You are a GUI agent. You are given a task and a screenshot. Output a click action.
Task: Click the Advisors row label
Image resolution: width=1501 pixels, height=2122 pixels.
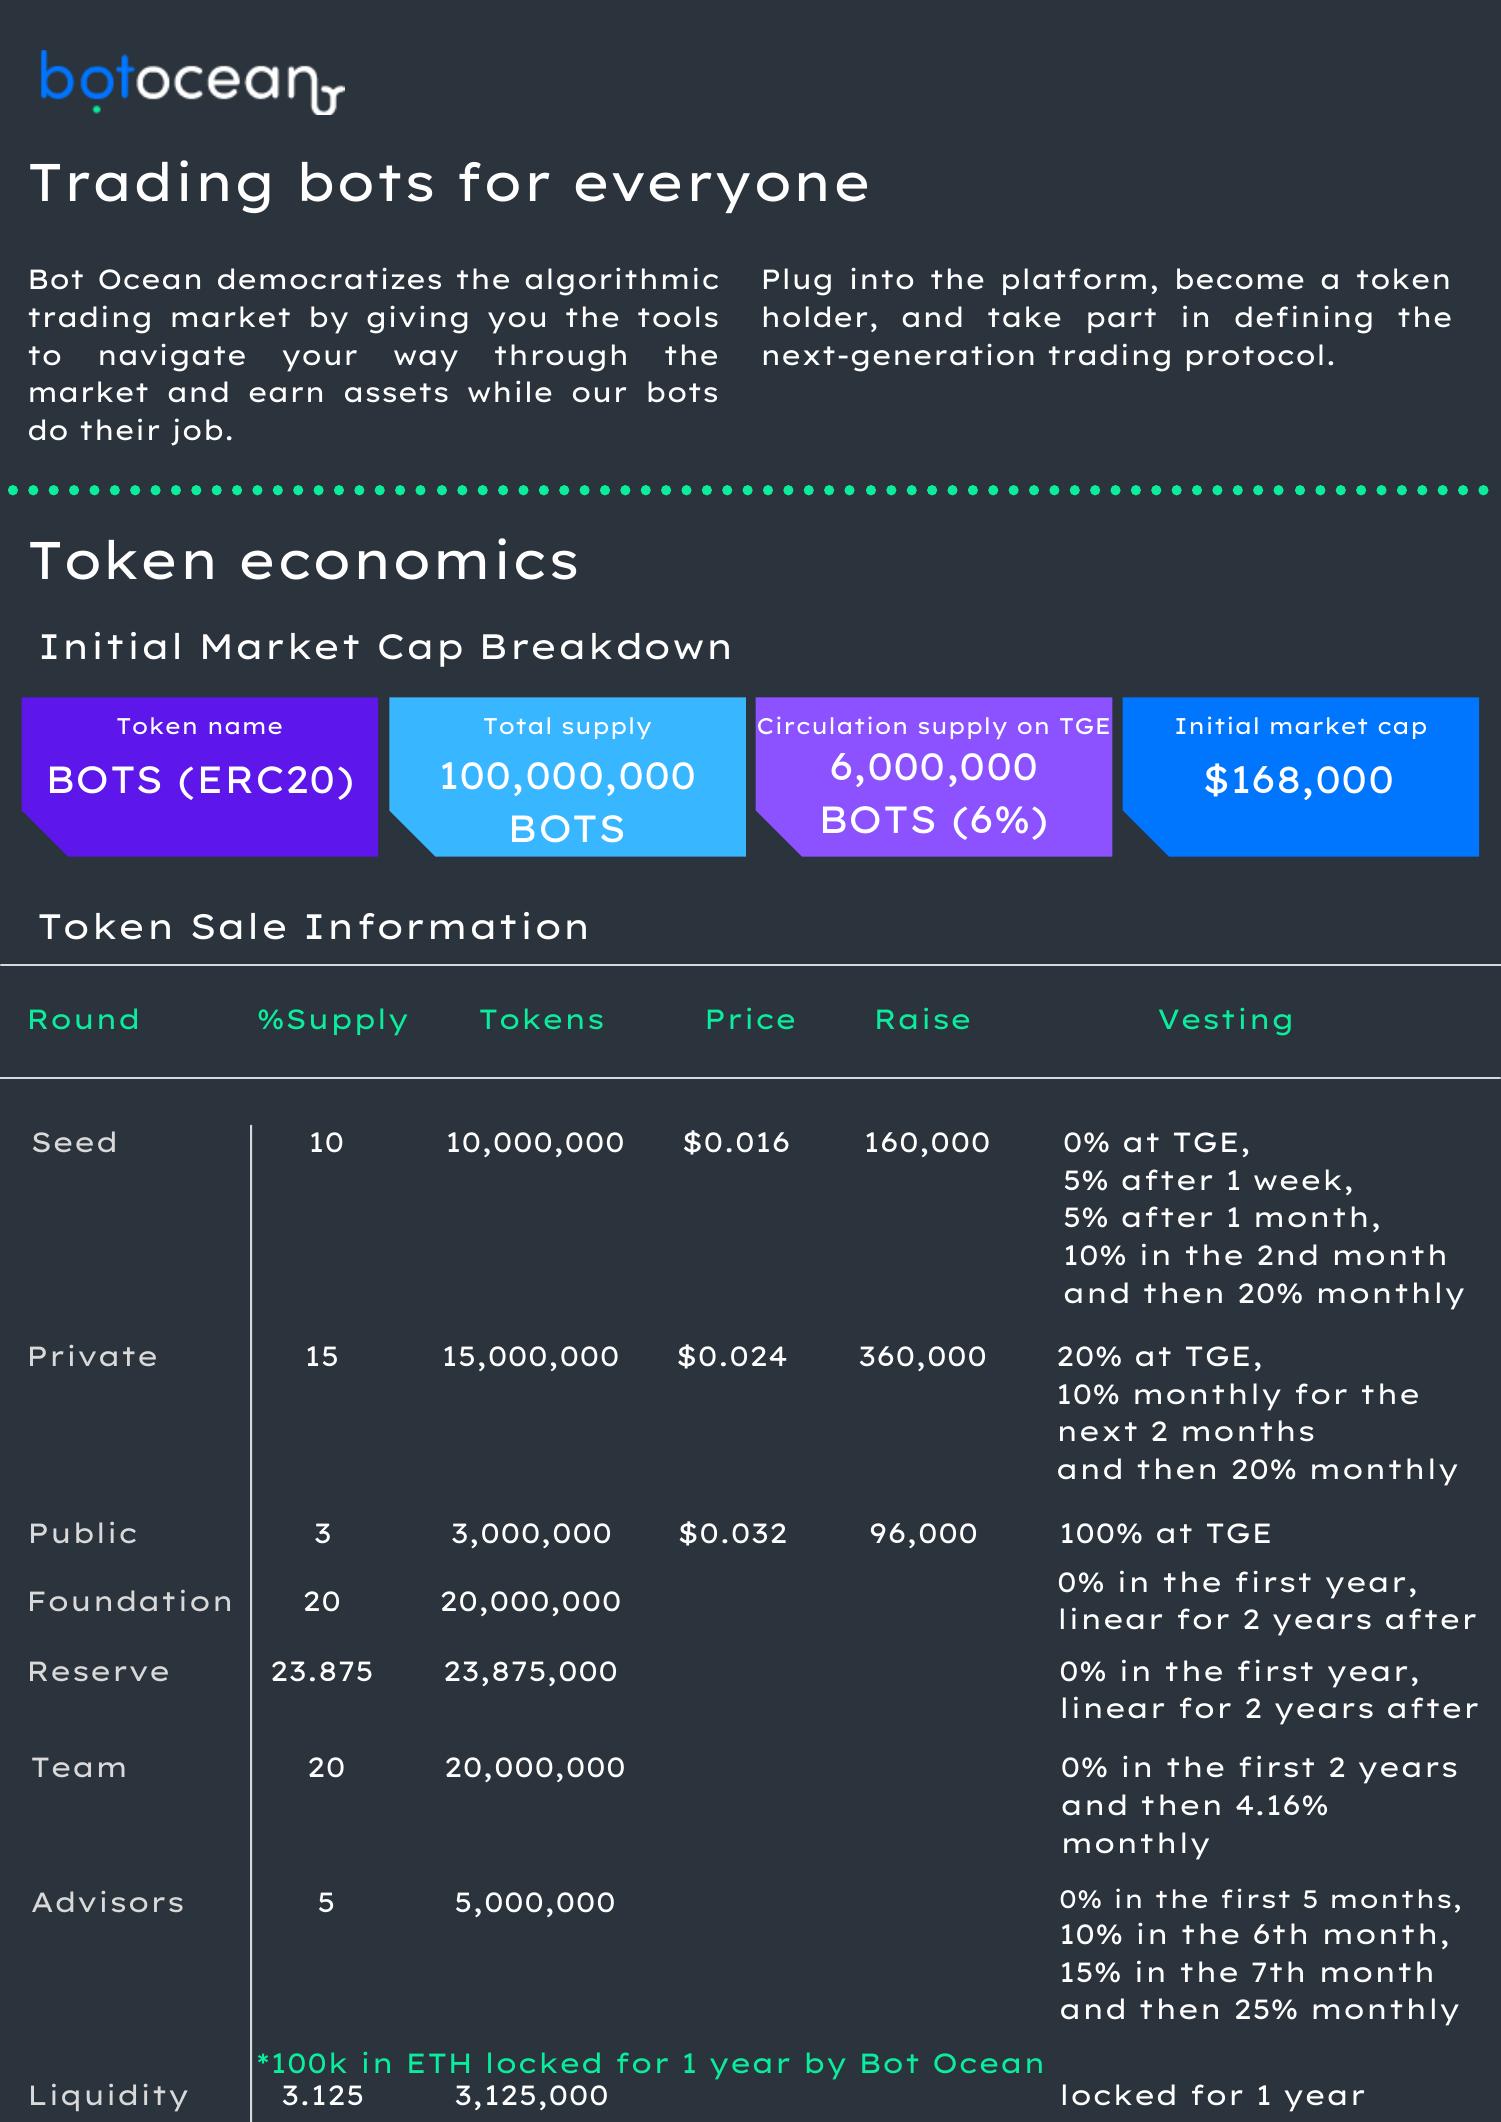(x=108, y=1902)
